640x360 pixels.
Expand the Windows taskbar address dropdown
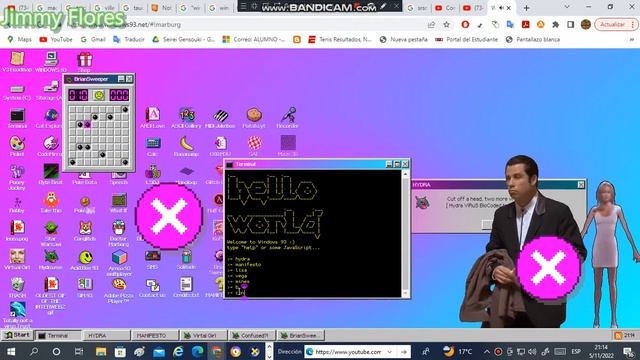pyautogui.click(x=390, y=351)
